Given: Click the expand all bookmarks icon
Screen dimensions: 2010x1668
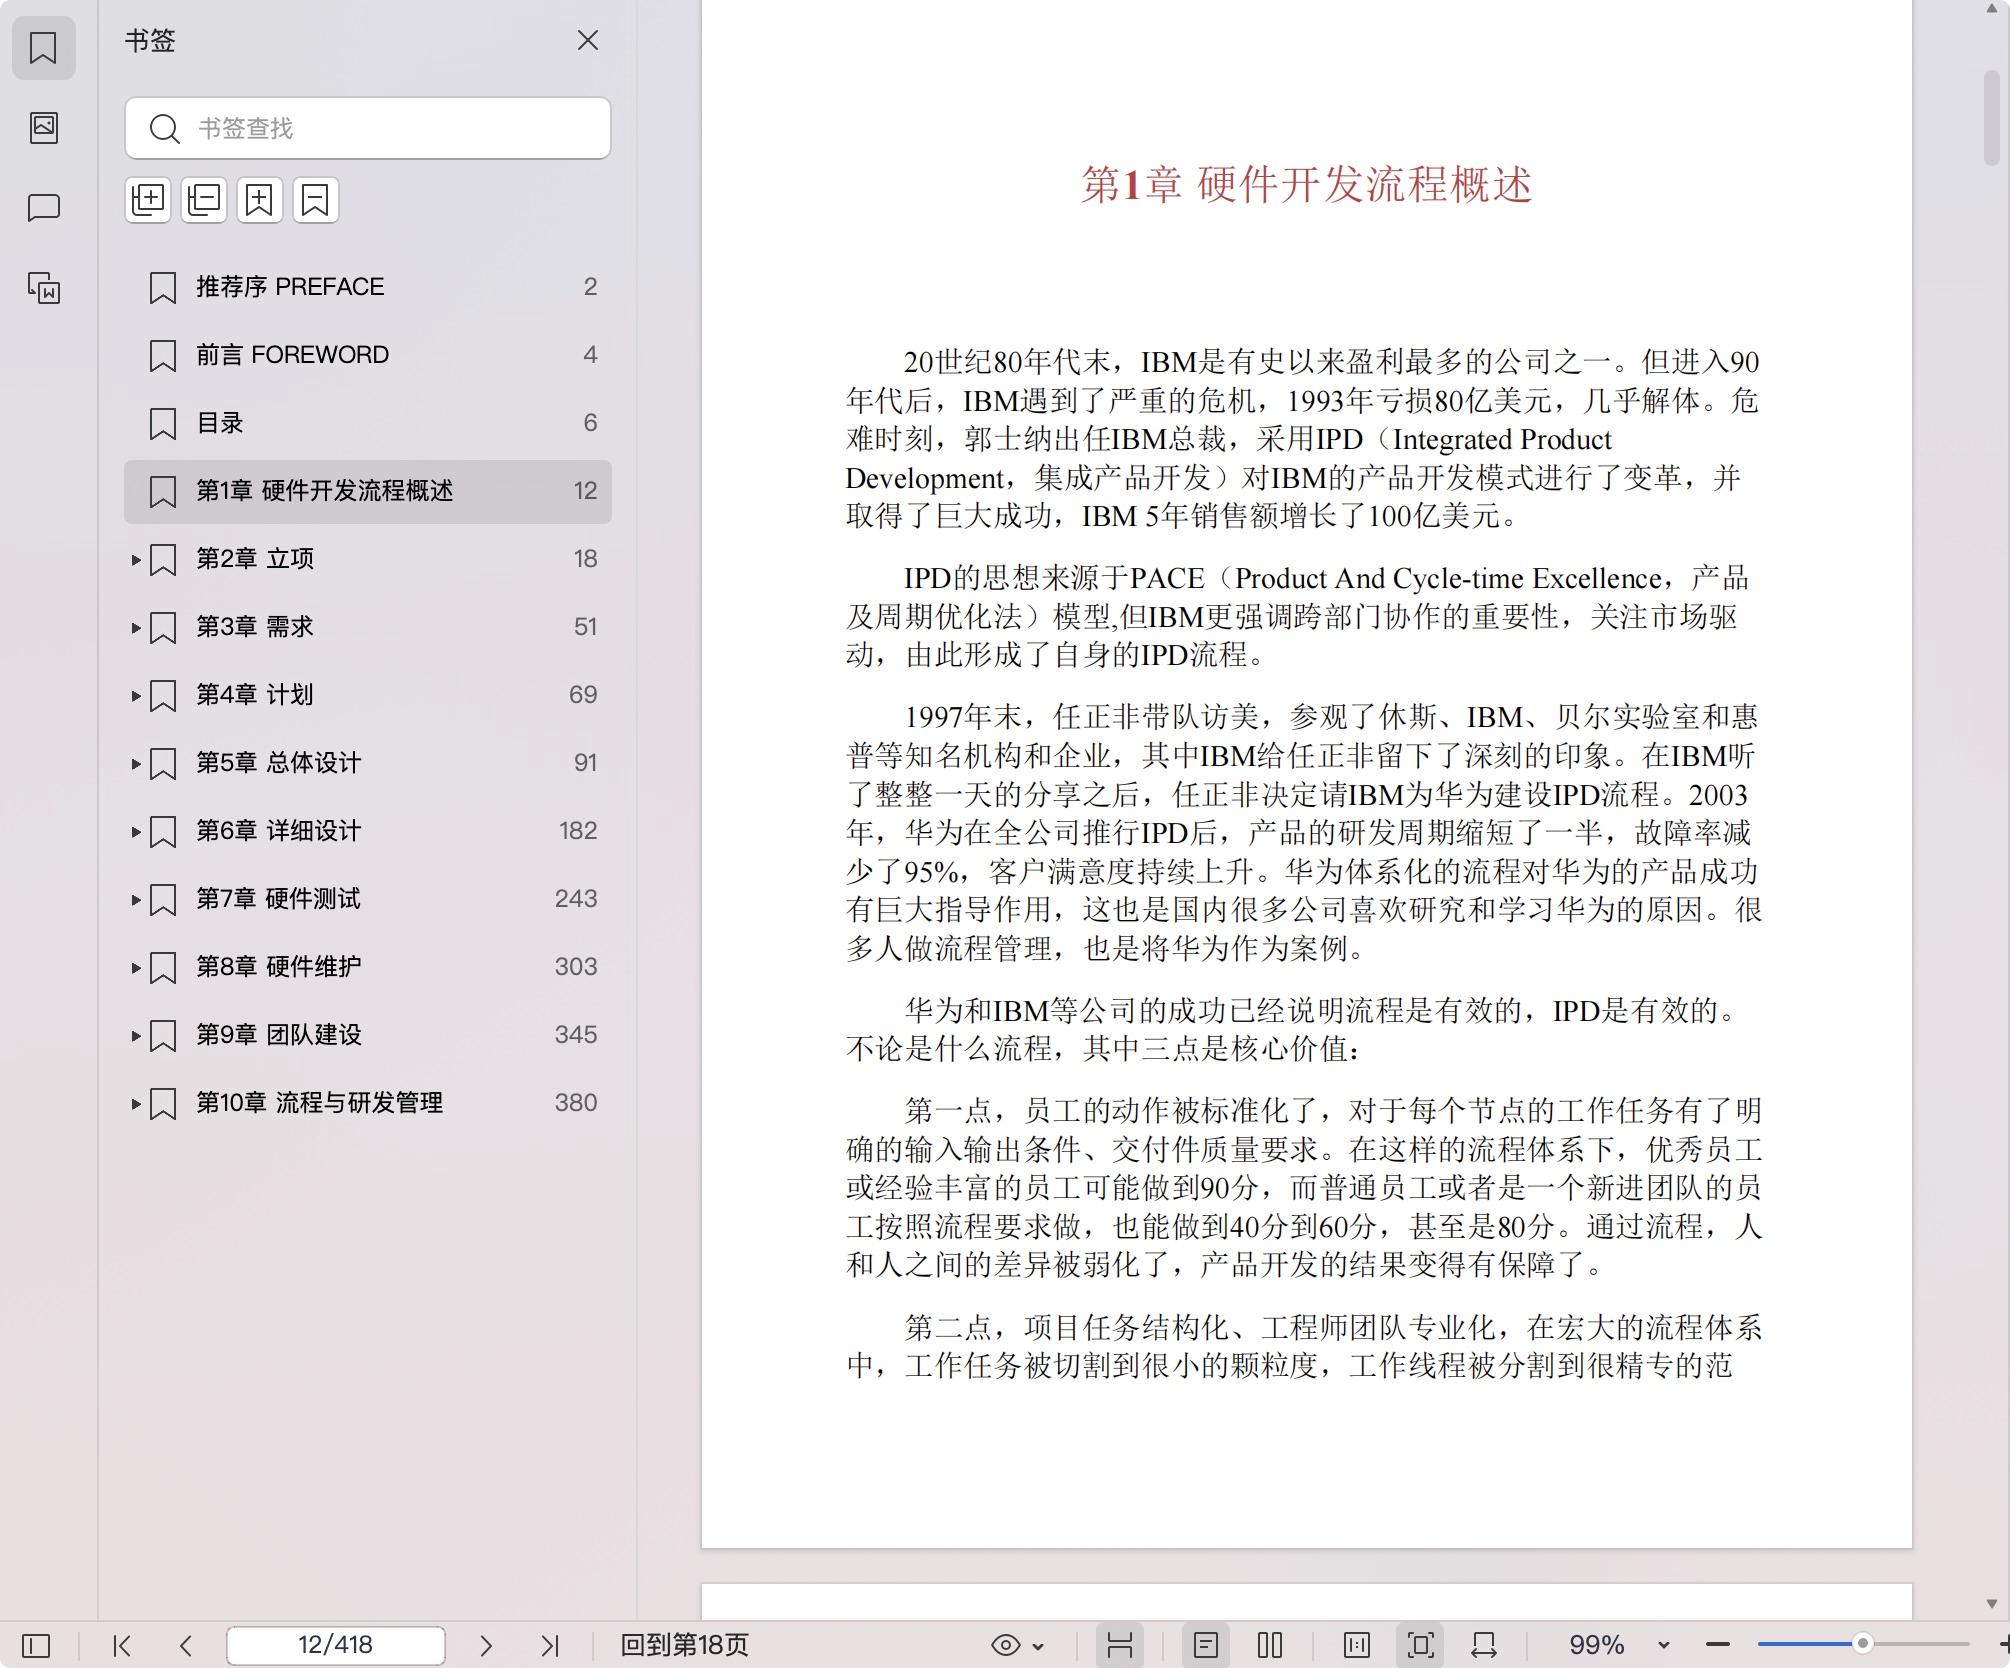Looking at the screenshot, I should click(x=148, y=200).
